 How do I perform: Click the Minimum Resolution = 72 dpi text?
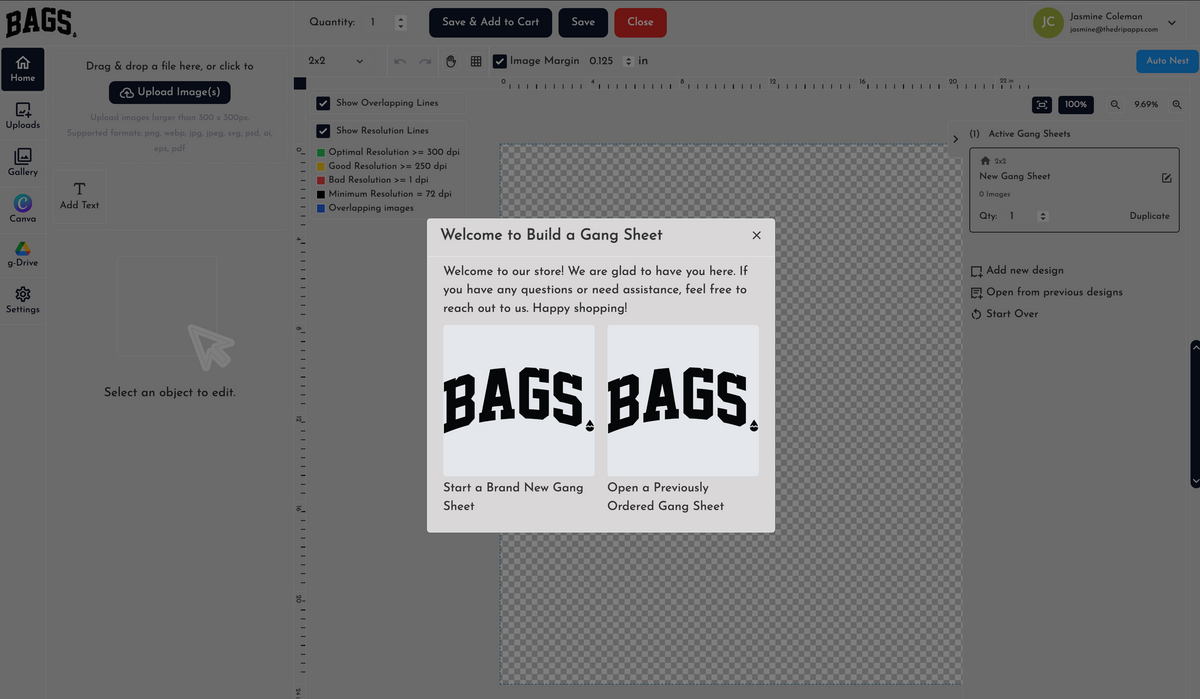pos(390,194)
